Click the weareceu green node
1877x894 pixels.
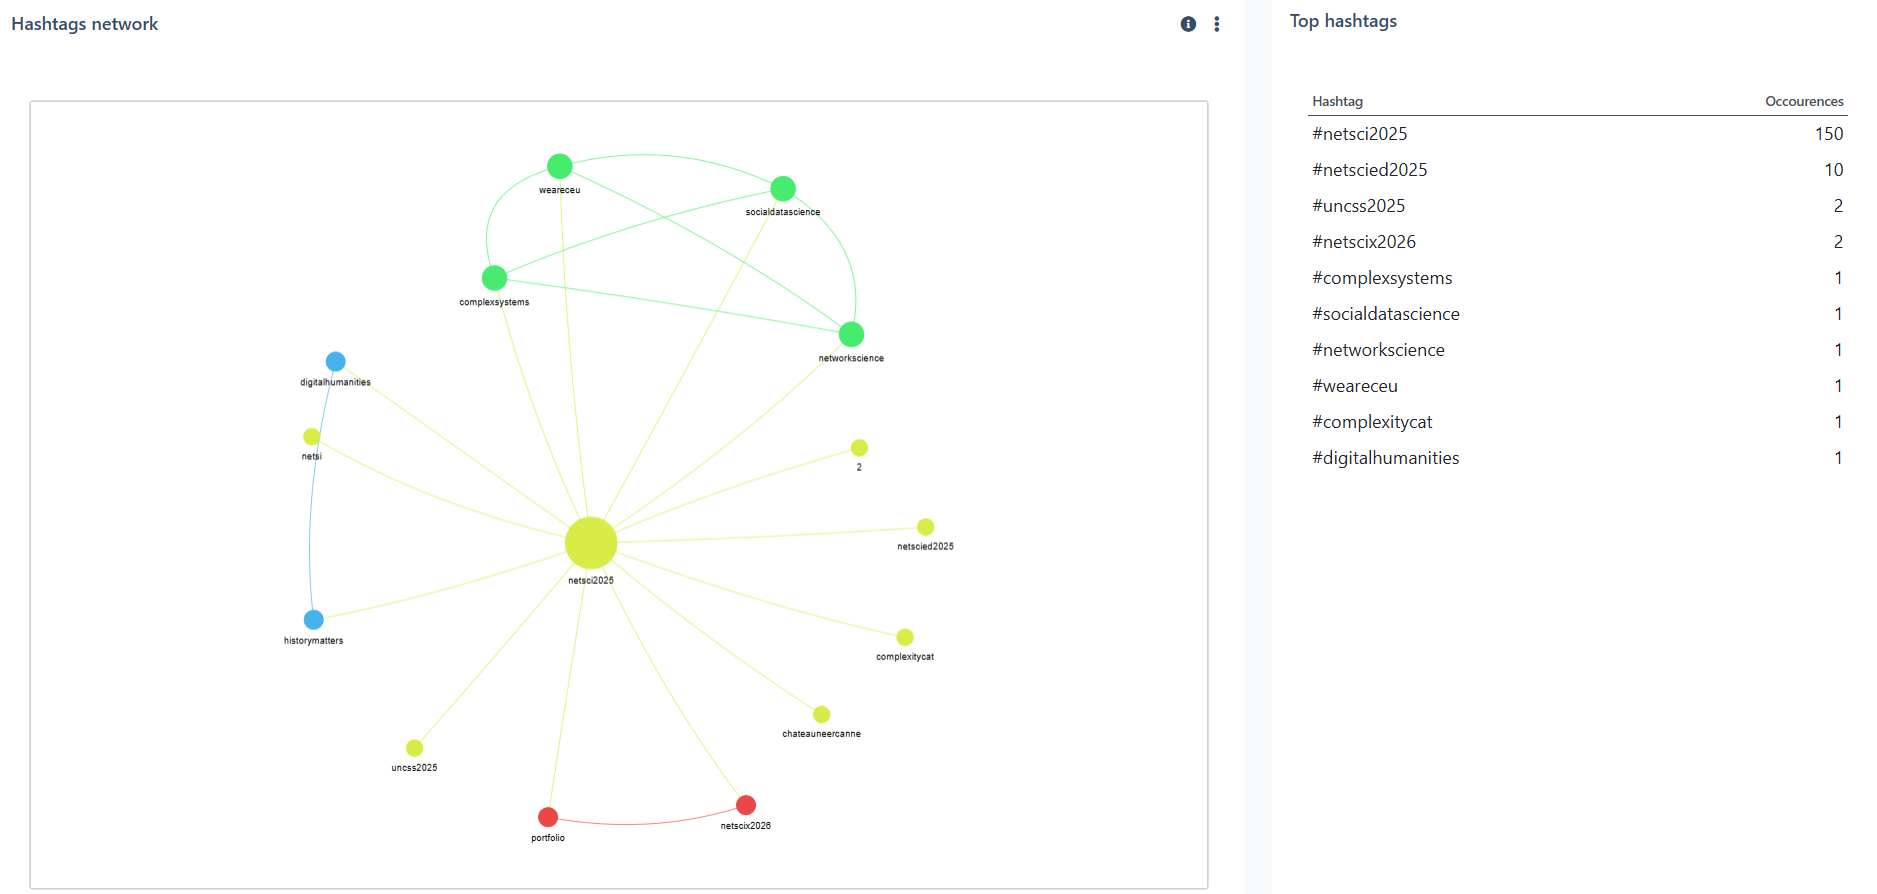point(560,166)
